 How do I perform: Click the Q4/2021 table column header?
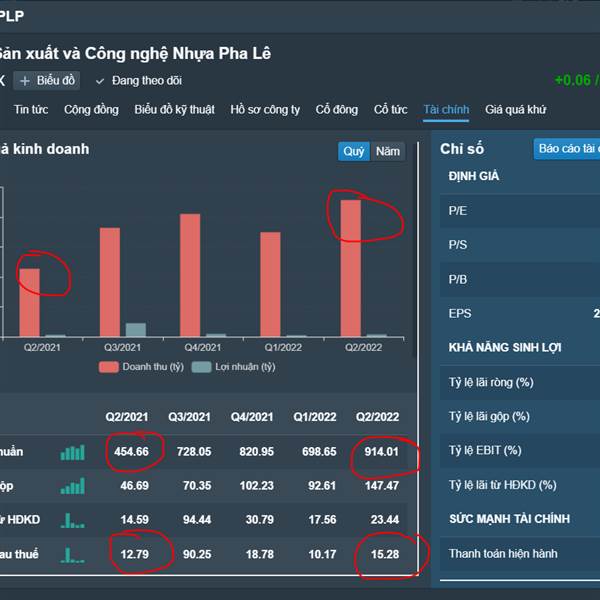[252, 417]
